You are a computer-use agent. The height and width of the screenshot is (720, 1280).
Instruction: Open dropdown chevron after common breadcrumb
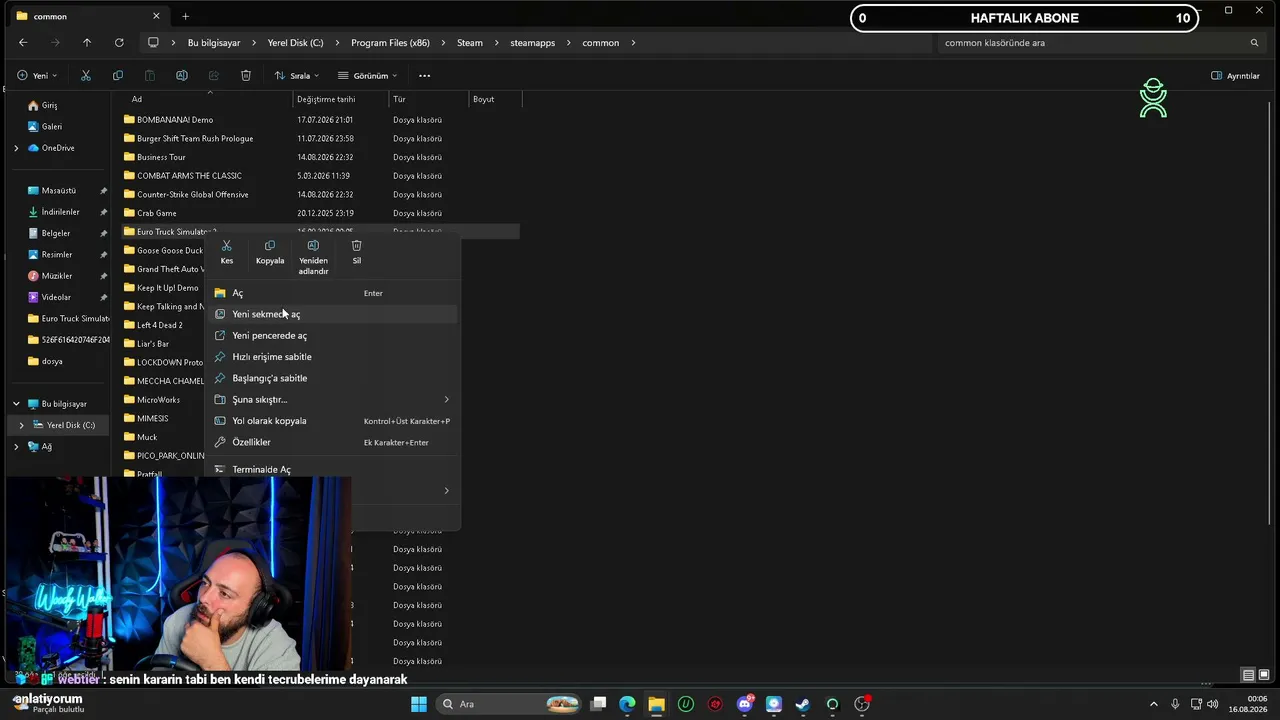634,43
